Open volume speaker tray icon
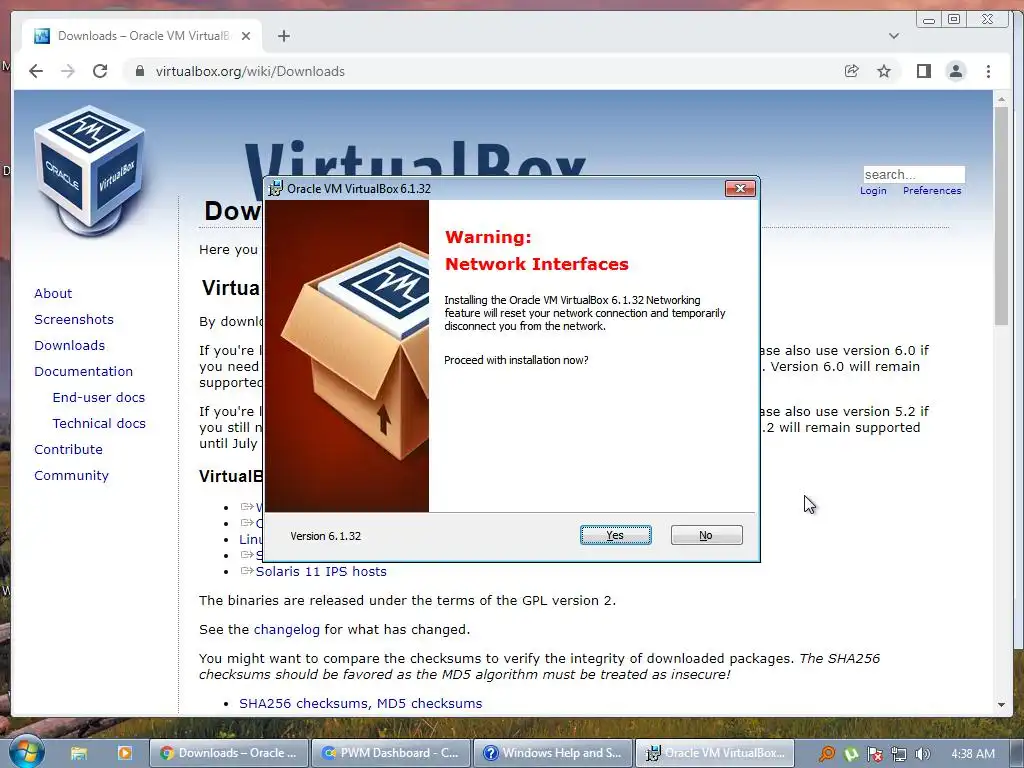 [x=923, y=754]
